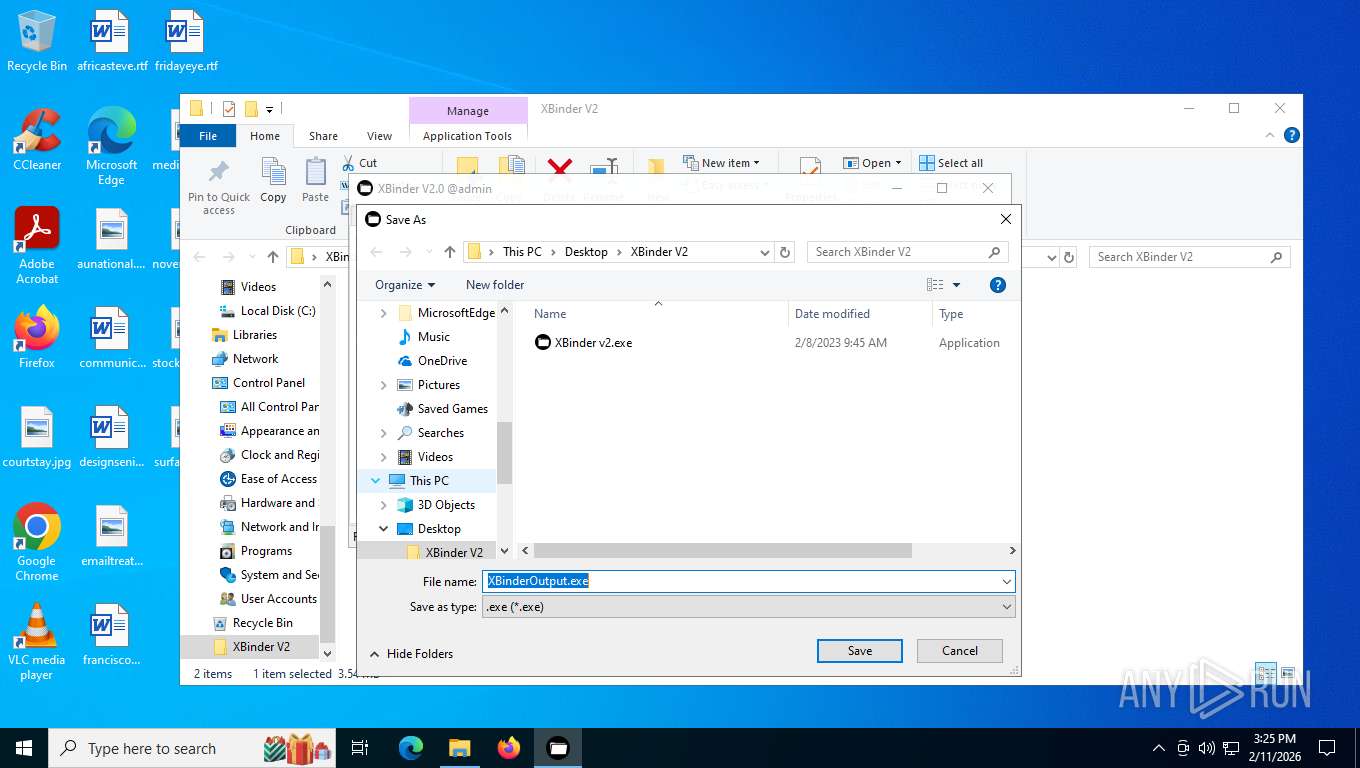Viewport: 1360px width, 768px height.
Task: Select Network in Explorer navigation pane
Action: [x=245, y=359]
